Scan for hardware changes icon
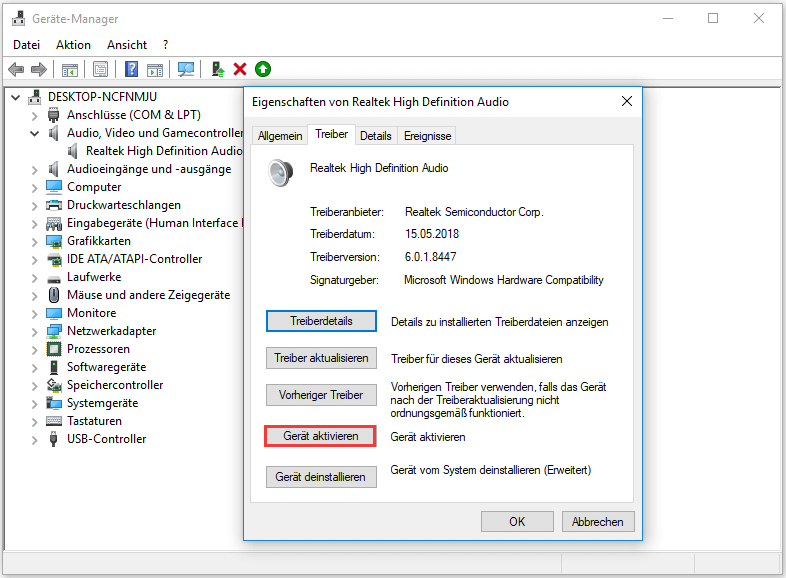The width and height of the screenshot is (786, 578). [x=186, y=69]
